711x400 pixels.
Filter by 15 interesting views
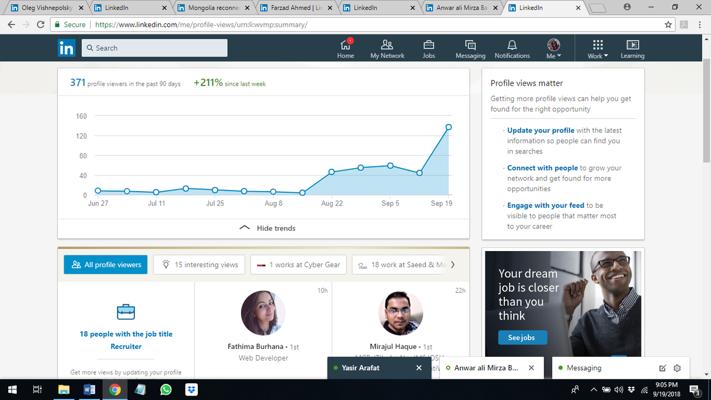pos(199,264)
